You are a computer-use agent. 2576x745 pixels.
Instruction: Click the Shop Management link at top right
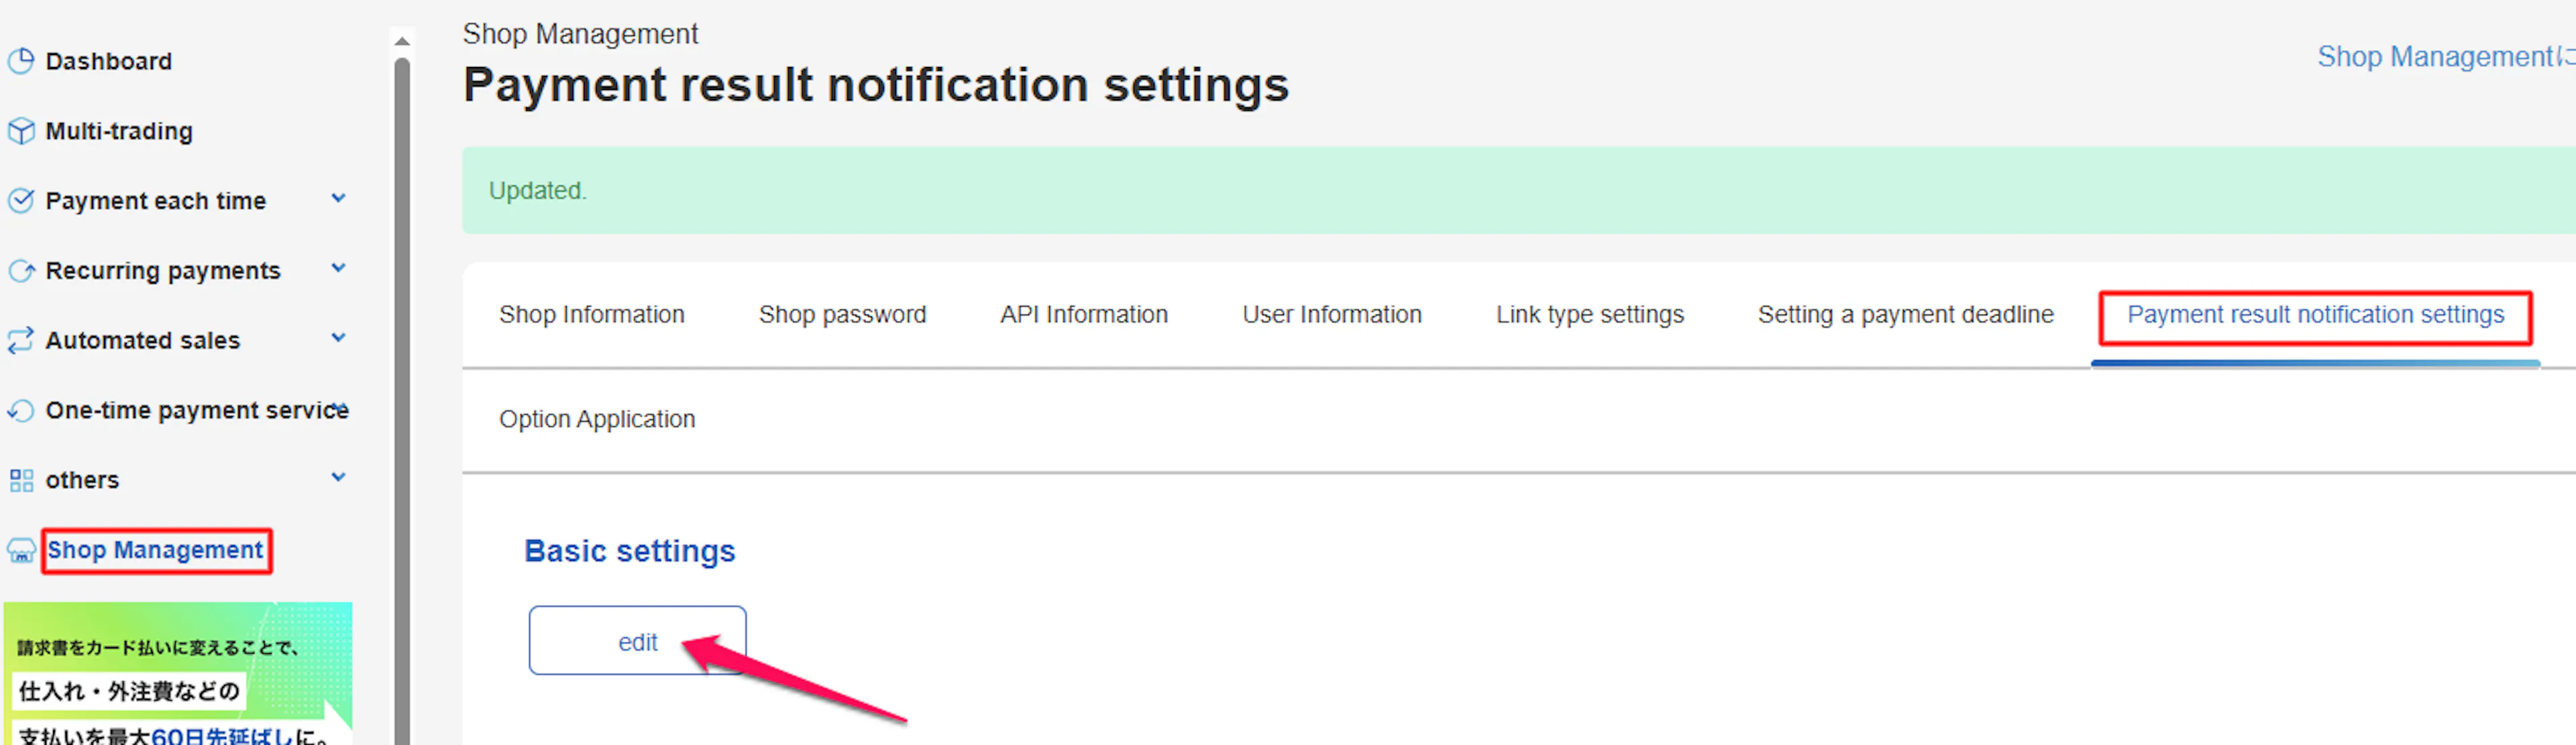[2446, 57]
